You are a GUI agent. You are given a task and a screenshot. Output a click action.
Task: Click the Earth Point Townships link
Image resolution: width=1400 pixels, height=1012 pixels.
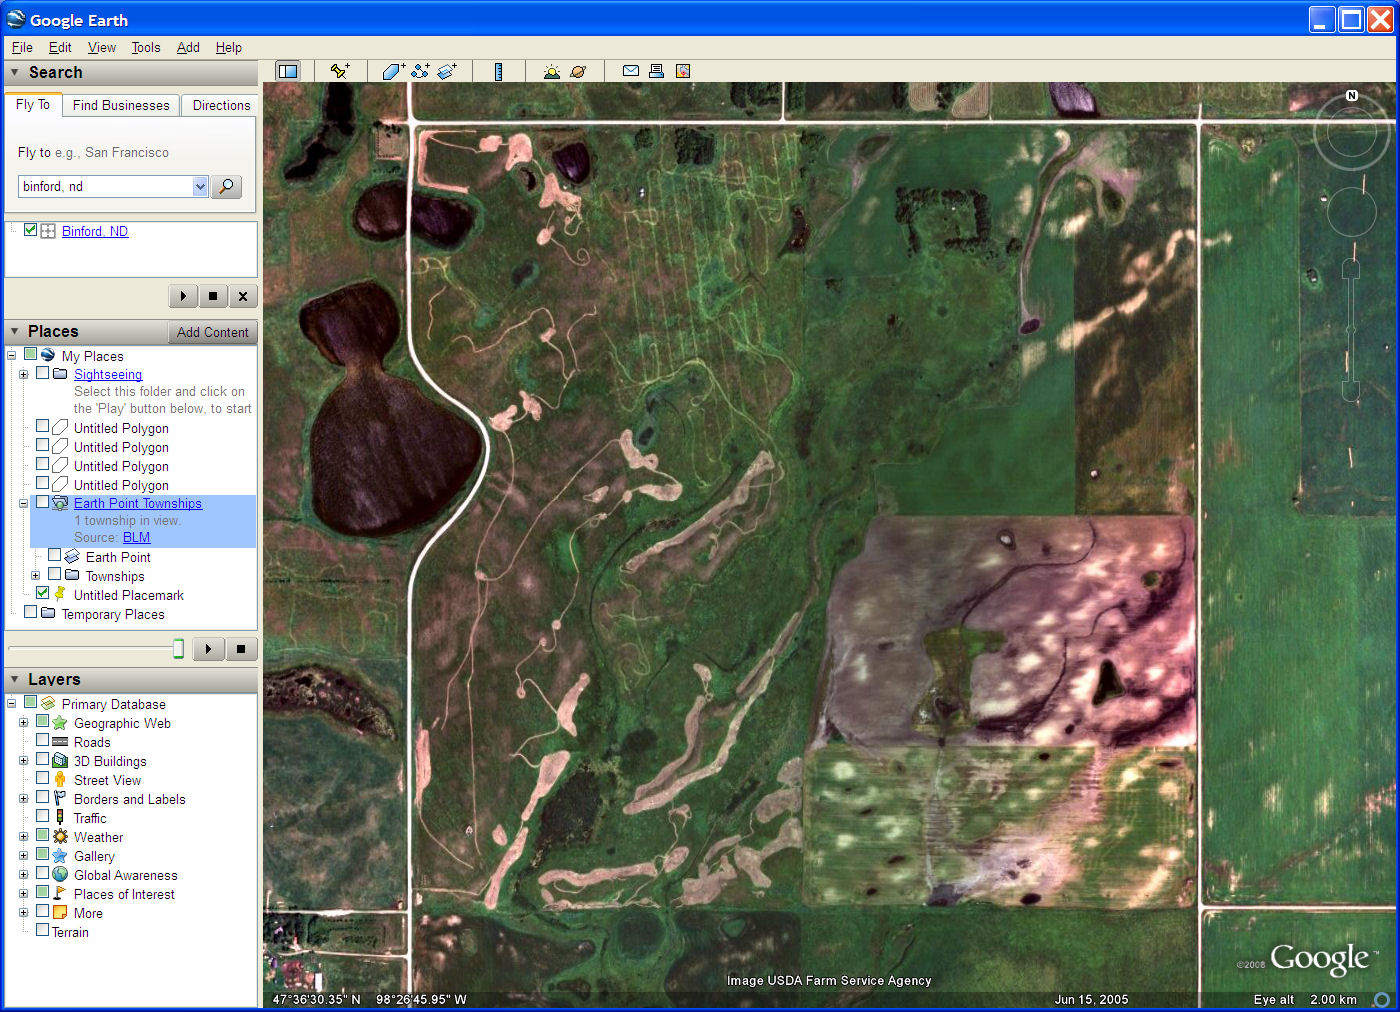pos(138,503)
